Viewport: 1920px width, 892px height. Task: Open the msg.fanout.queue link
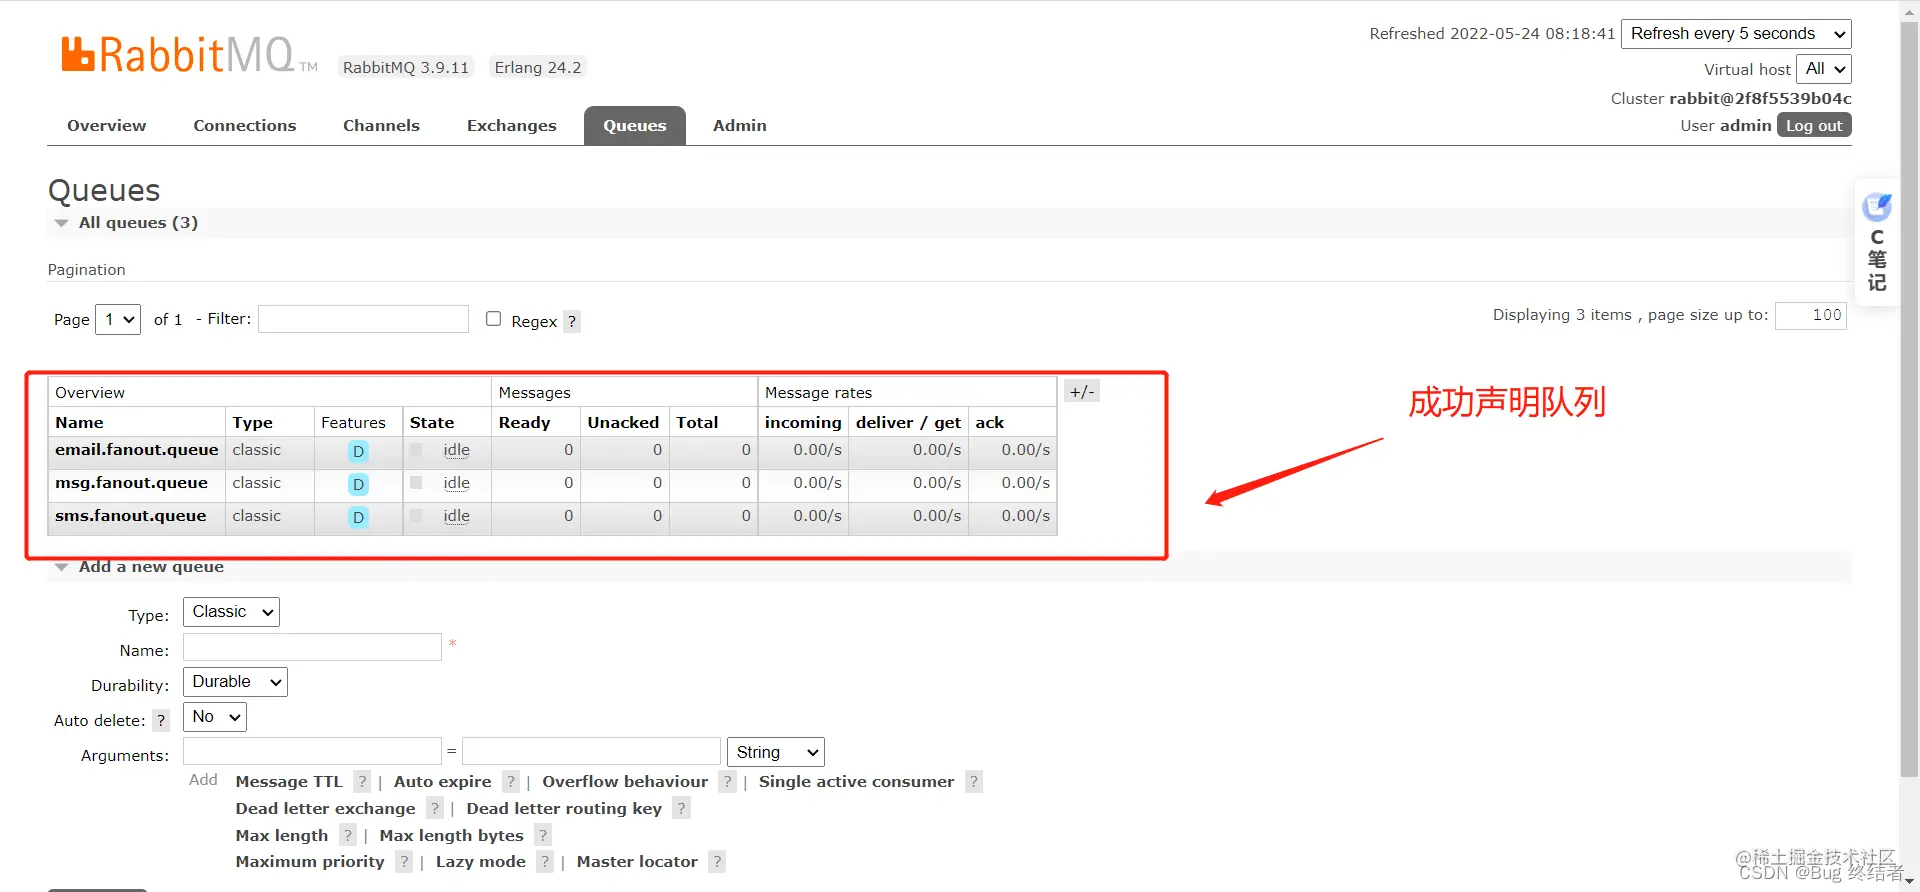tap(131, 483)
